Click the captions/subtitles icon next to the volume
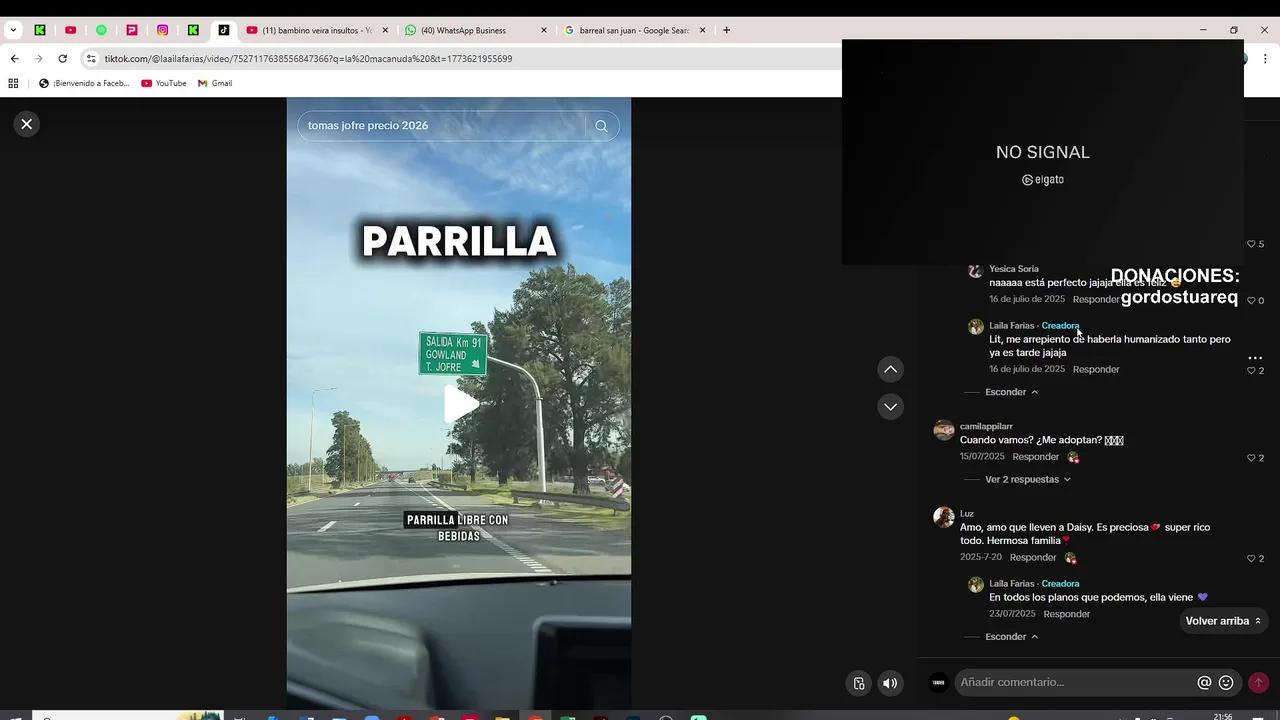The width and height of the screenshot is (1280, 720). (x=859, y=683)
